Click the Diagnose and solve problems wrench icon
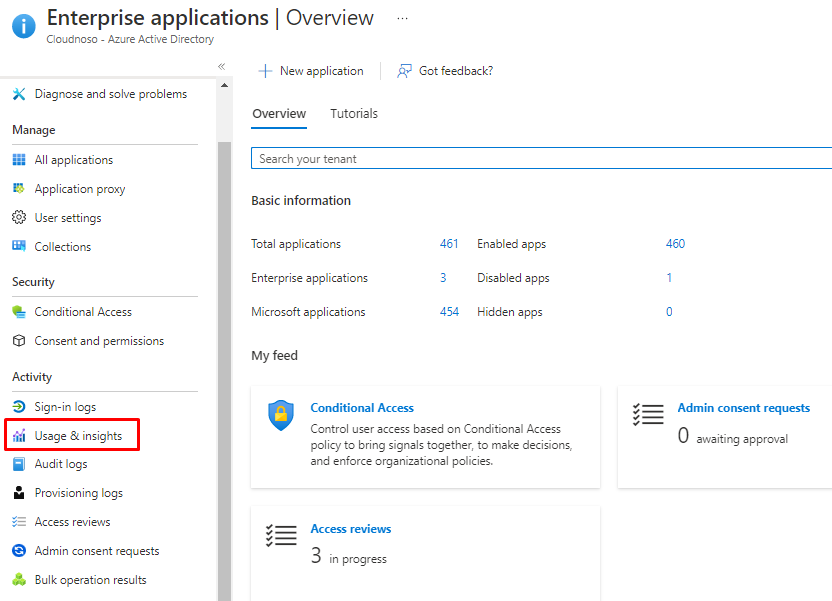The image size is (832, 601). click(19, 94)
